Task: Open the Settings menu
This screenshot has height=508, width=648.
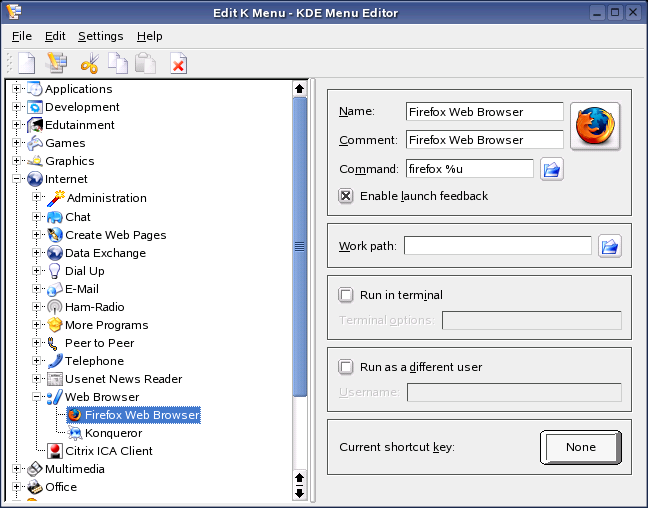Action: tap(101, 36)
